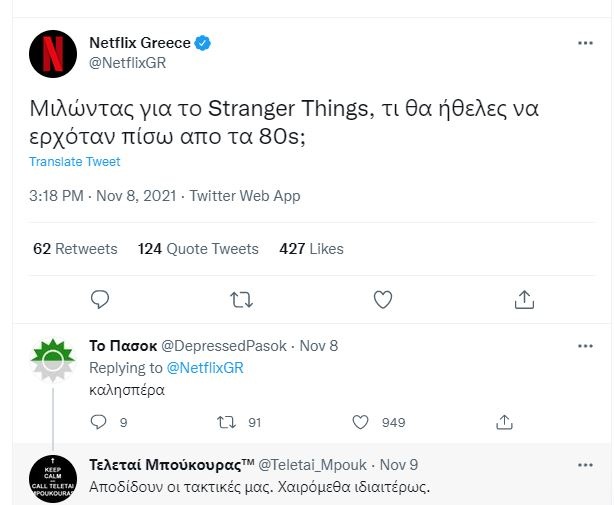View the 62 Retweets list
Image resolution: width=614 pixels, height=505 pixels.
coord(75,248)
